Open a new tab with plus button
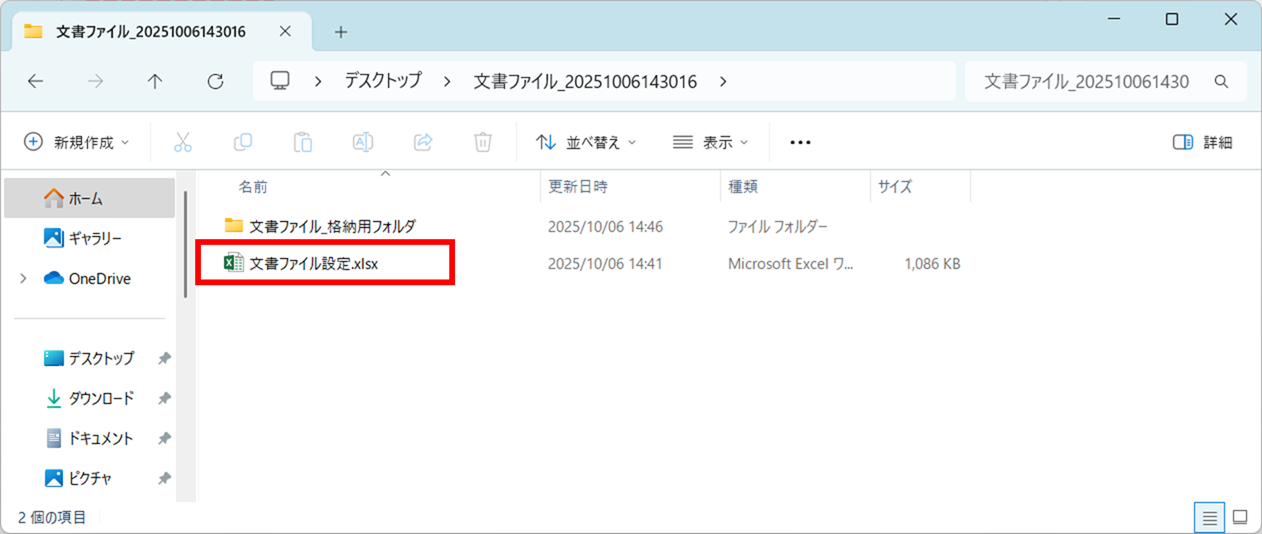1262x534 pixels. [x=340, y=32]
